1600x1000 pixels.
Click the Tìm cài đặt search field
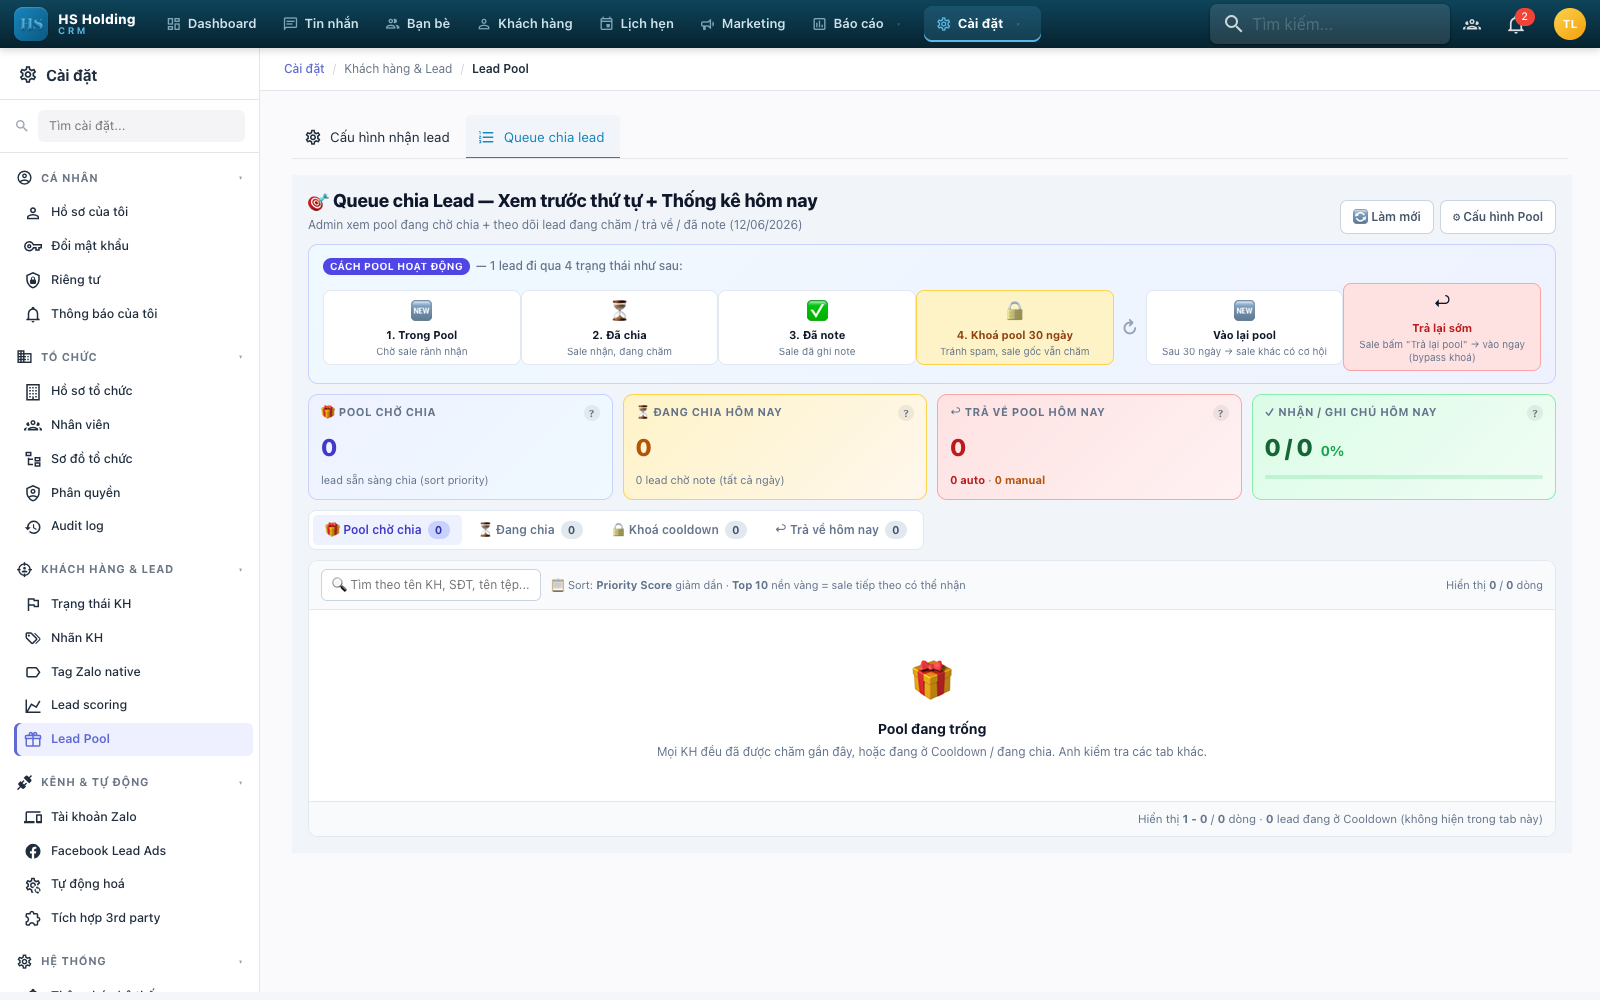coord(141,126)
